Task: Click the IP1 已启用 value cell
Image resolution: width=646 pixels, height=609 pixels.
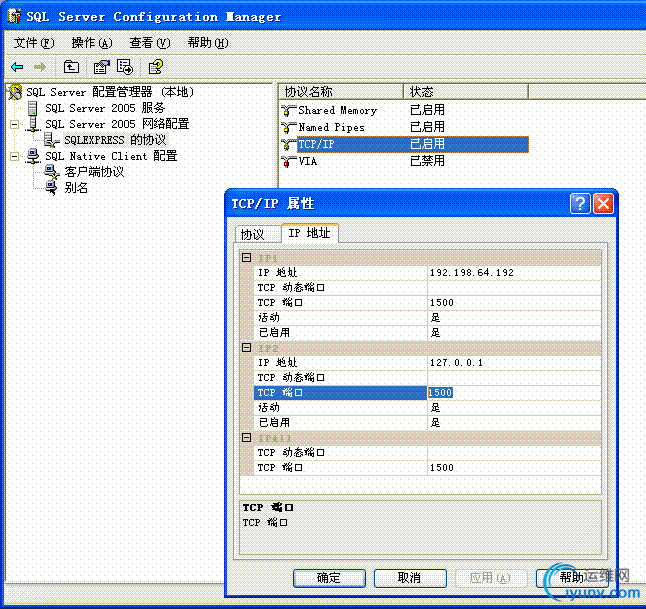Action: tap(514, 333)
